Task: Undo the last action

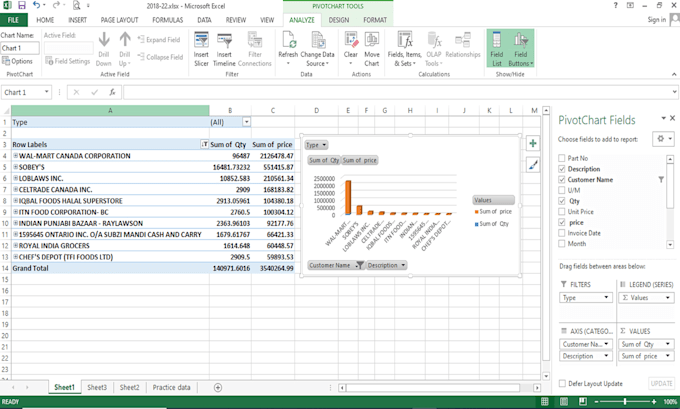Action: (x=36, y=6)
